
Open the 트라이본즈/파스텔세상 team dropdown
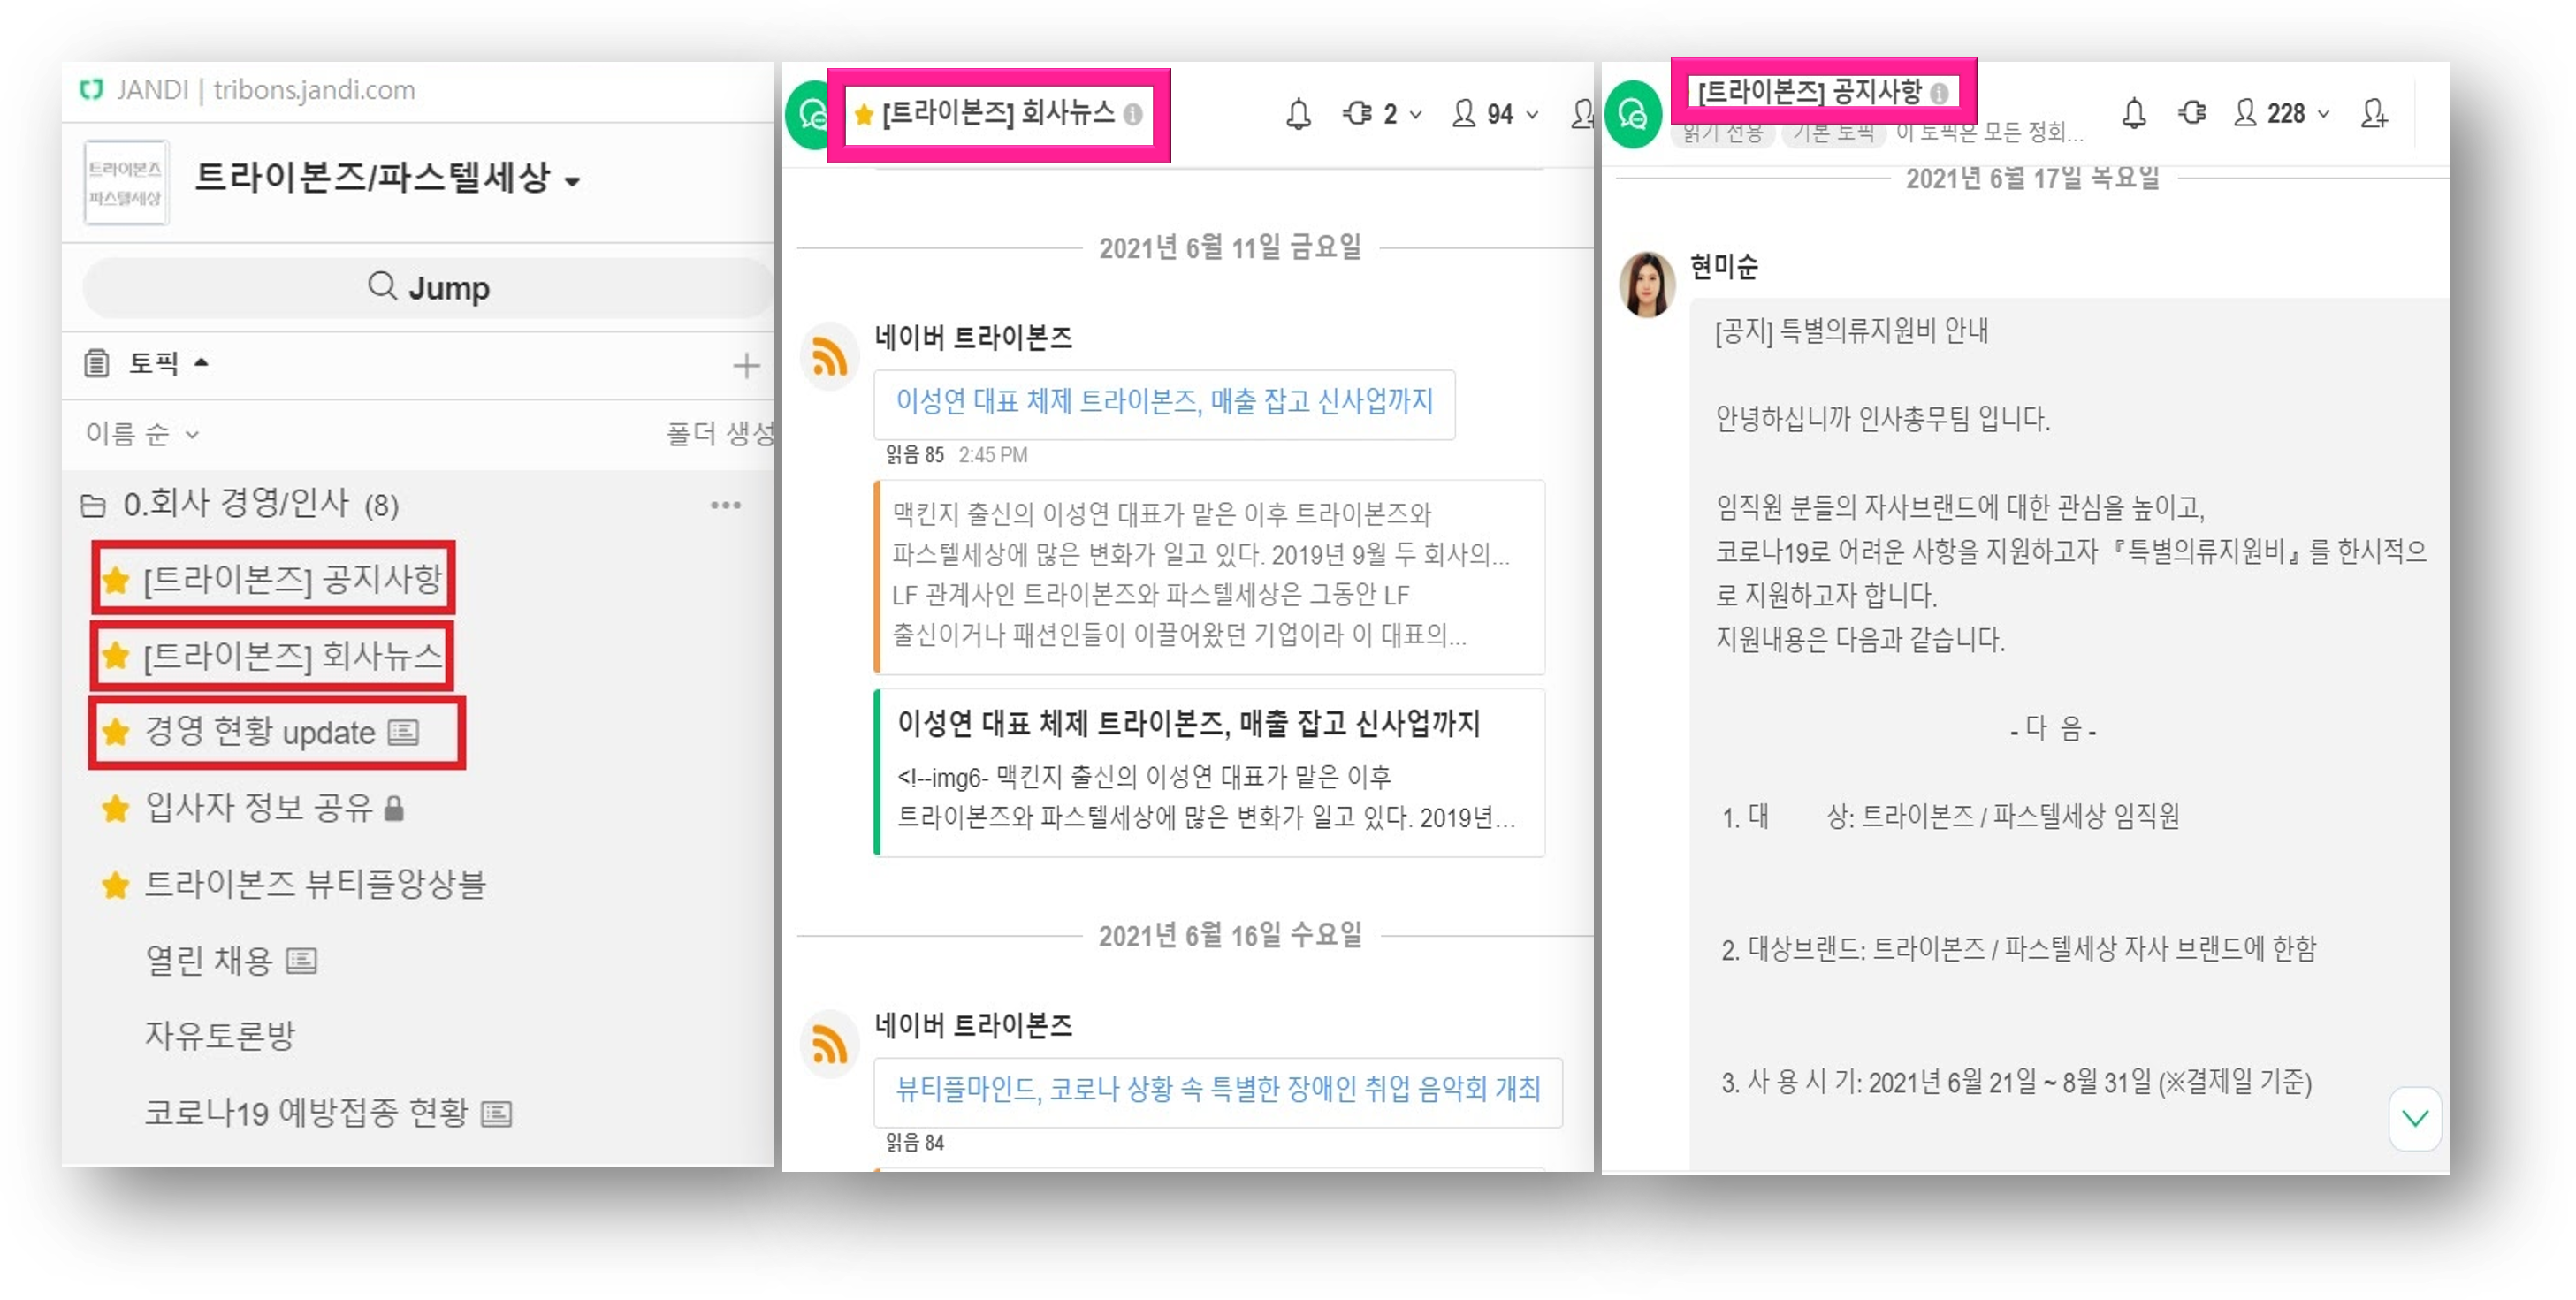coord(572,182)
